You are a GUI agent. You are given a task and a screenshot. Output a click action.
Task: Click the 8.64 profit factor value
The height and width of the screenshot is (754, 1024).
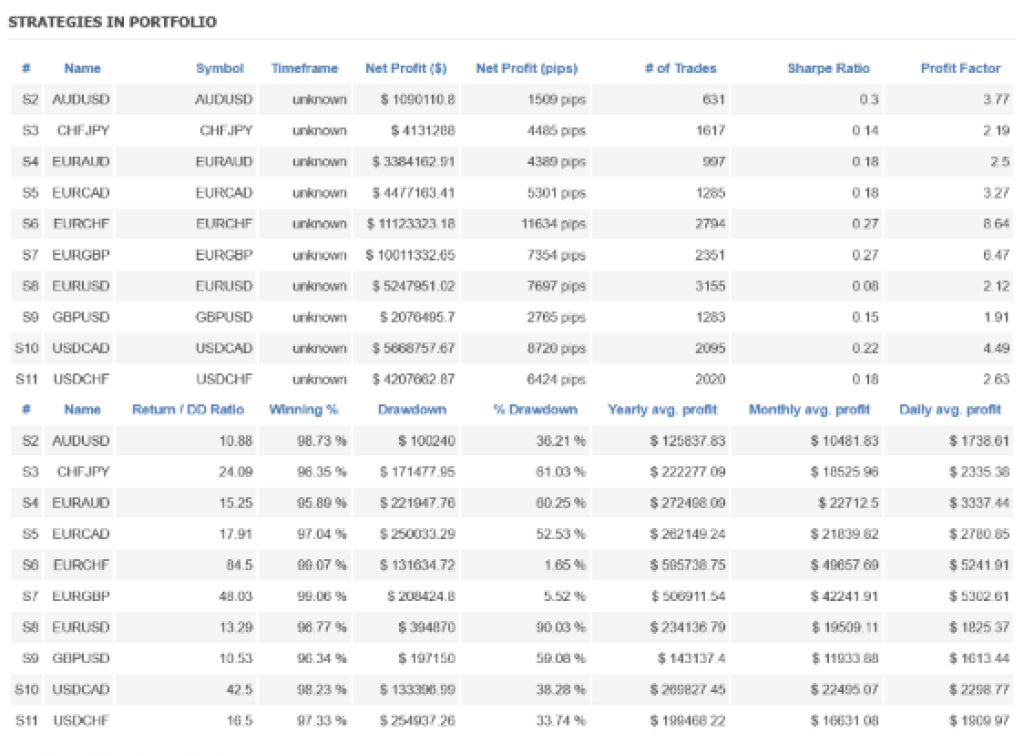coord(995,224)
